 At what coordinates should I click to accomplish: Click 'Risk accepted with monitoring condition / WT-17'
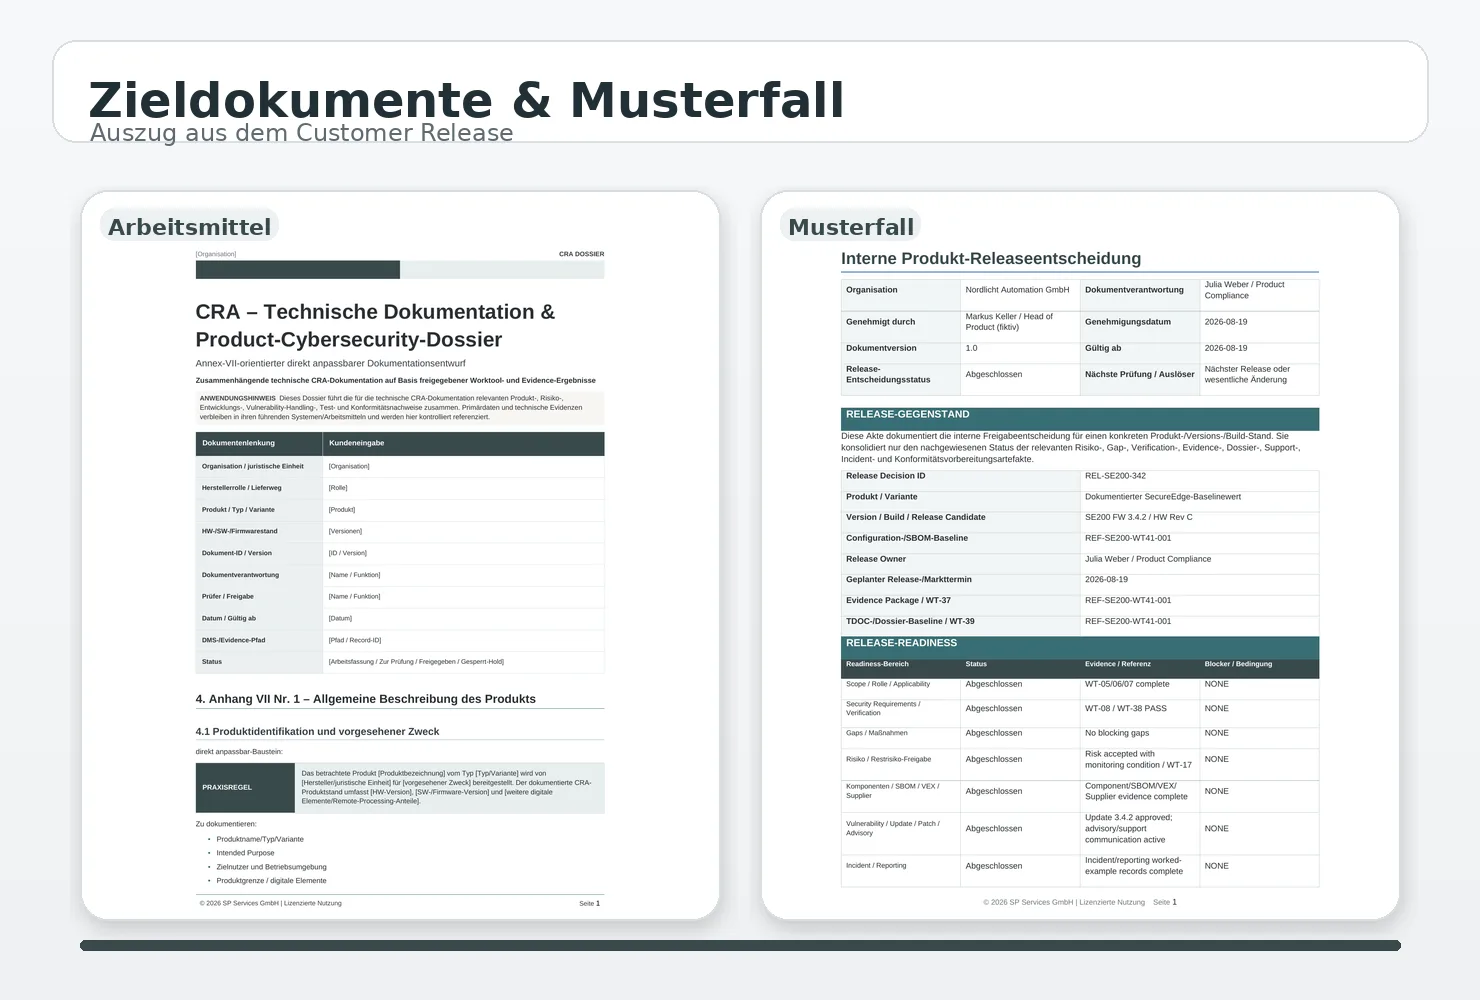(x=1138, y=759)
